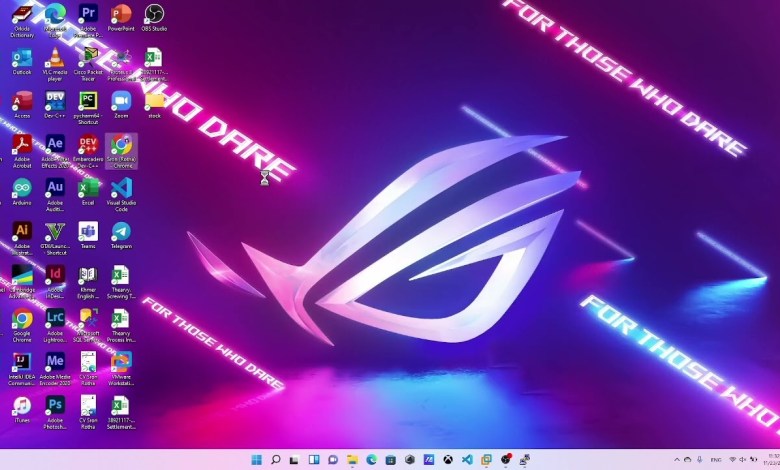Open OneDrive cloud tray icon
Image resolution: width=780 pixels, height=470 pixels.
pyautogui.click(x=687, y=460)
